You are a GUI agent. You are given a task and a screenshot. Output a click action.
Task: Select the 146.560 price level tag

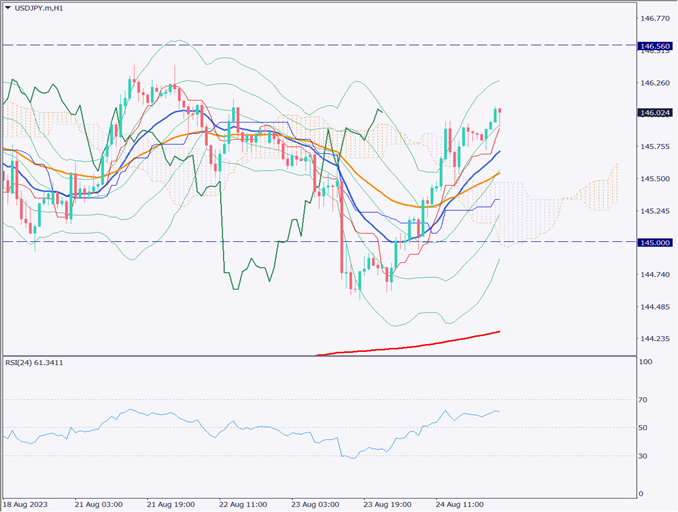click(x=654, y=46)
